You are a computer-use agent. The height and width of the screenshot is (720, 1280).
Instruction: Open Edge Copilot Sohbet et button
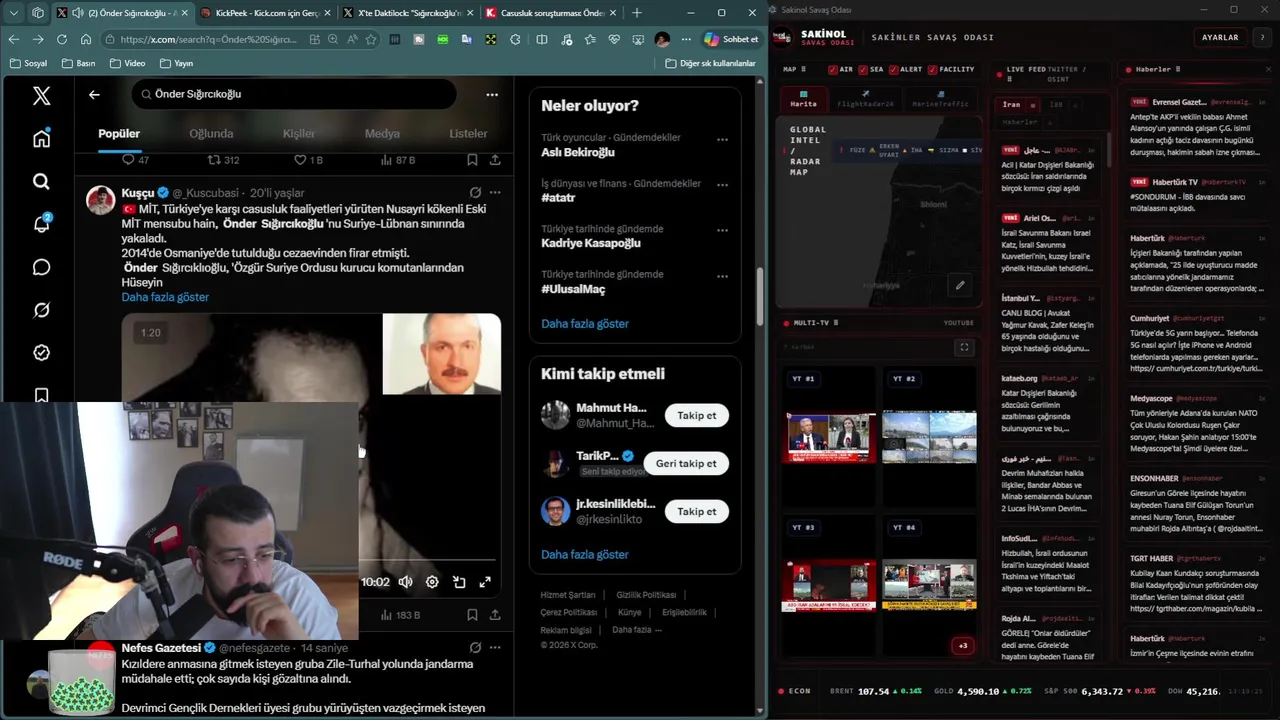(x=731, y=39)
